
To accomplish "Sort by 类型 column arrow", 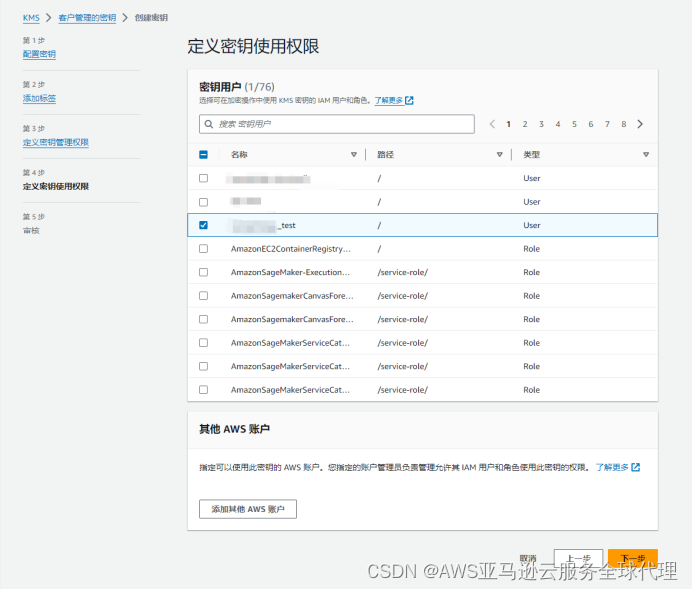I will [646, 155].
